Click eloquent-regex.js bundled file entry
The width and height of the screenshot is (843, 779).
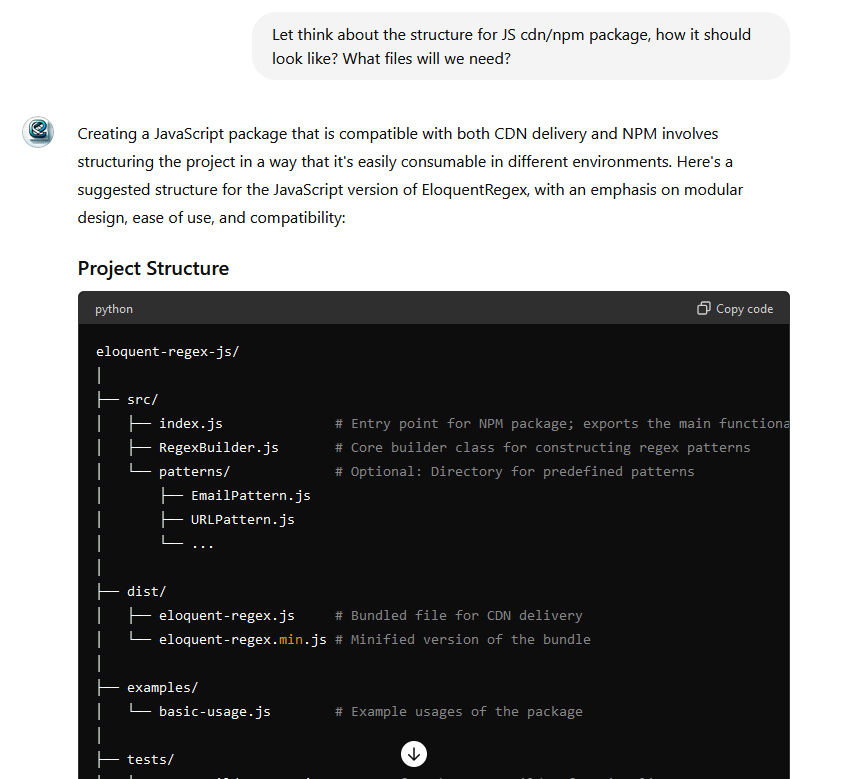click(226, 615)
